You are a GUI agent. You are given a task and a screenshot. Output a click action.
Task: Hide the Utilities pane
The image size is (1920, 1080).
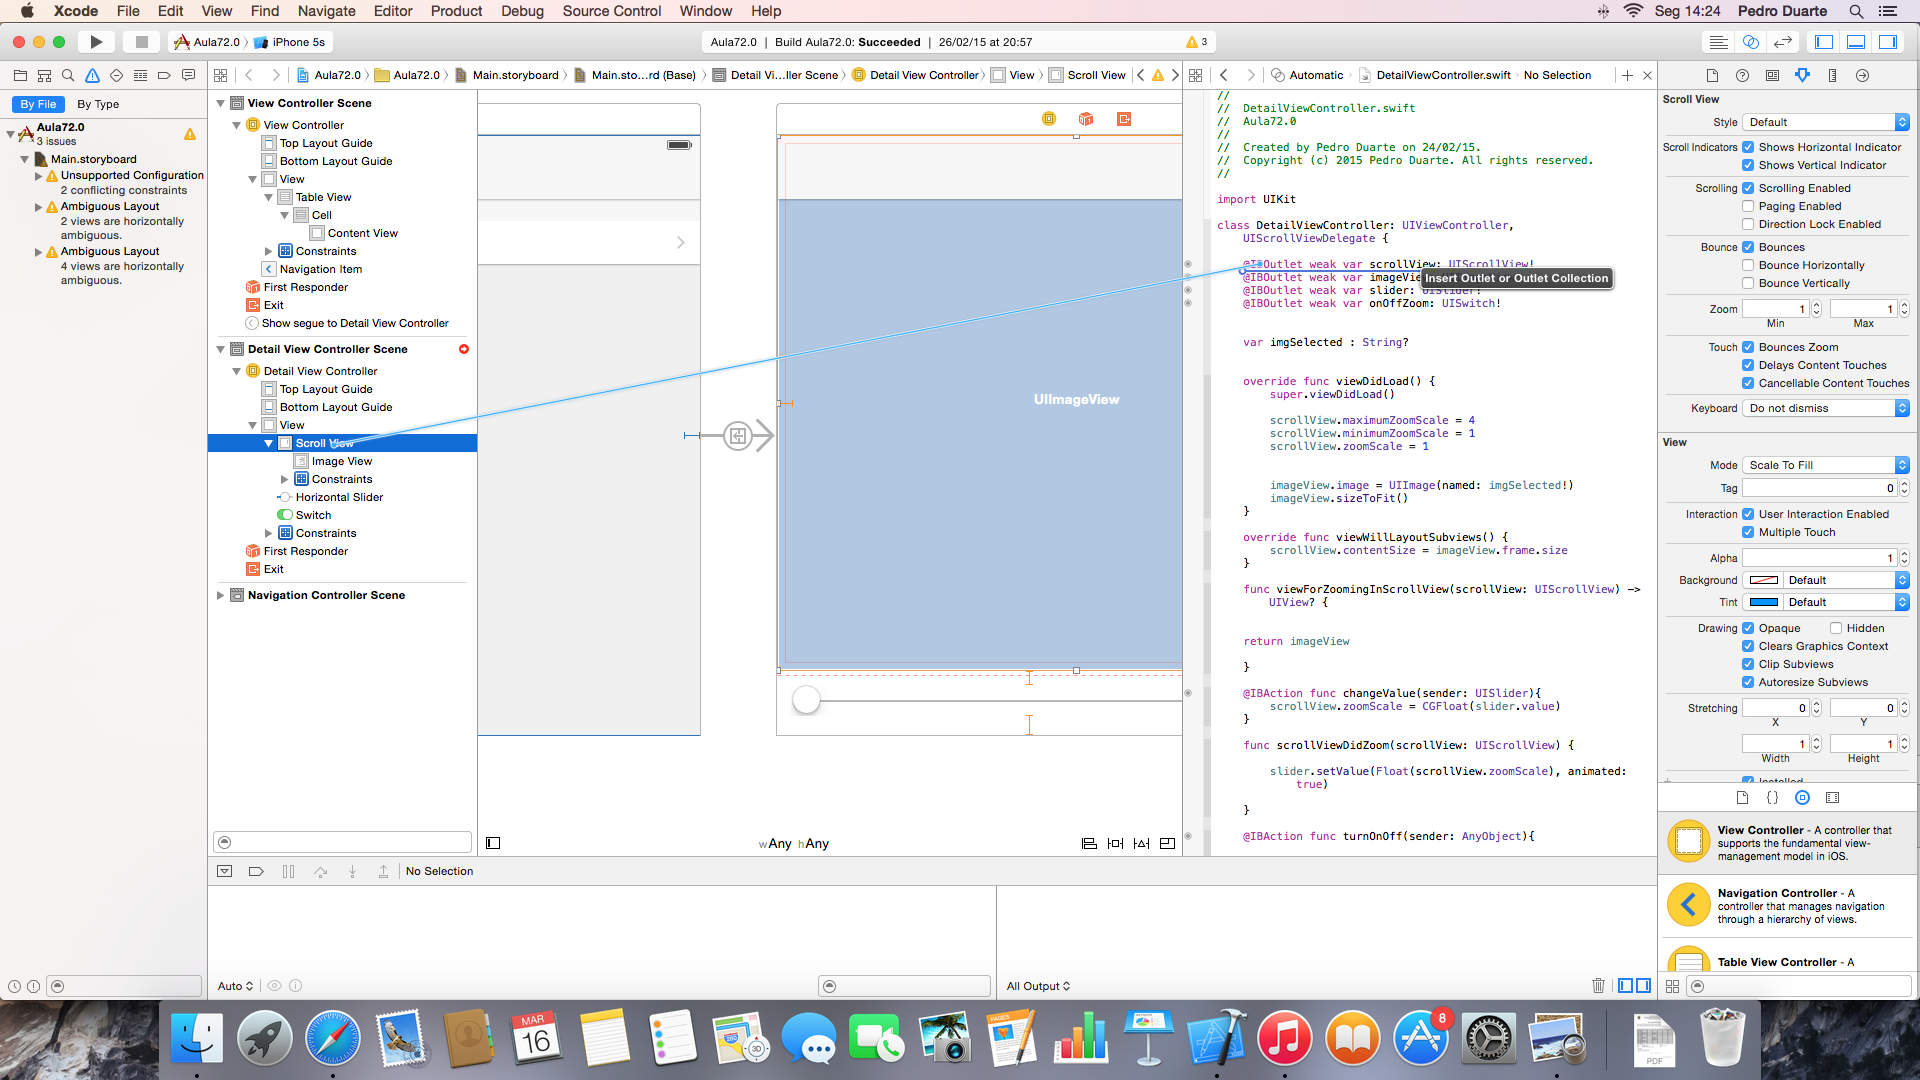[1888, 42]
